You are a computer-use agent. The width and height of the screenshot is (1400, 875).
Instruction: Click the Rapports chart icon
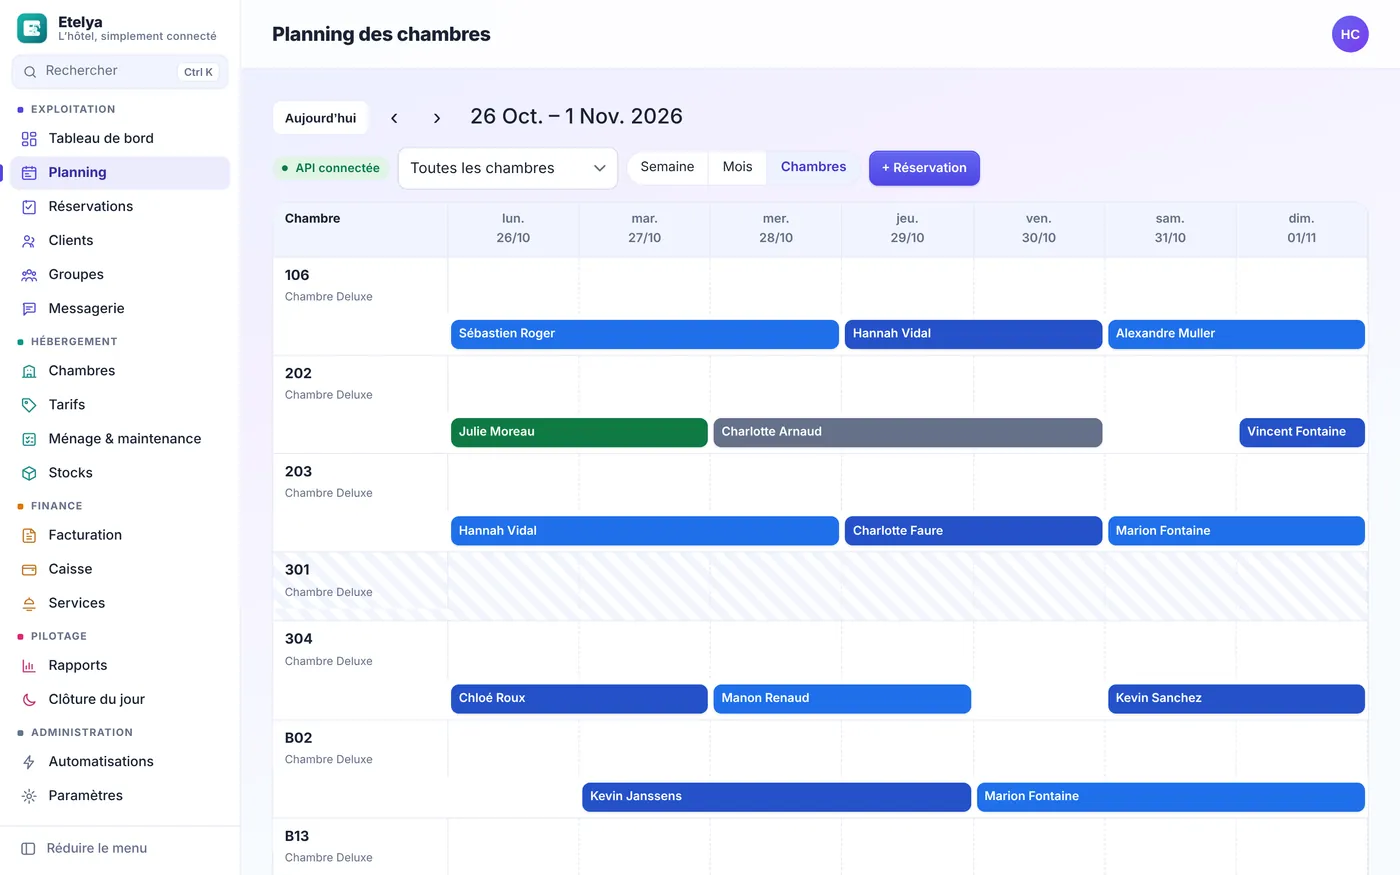(x=29, y=666)
